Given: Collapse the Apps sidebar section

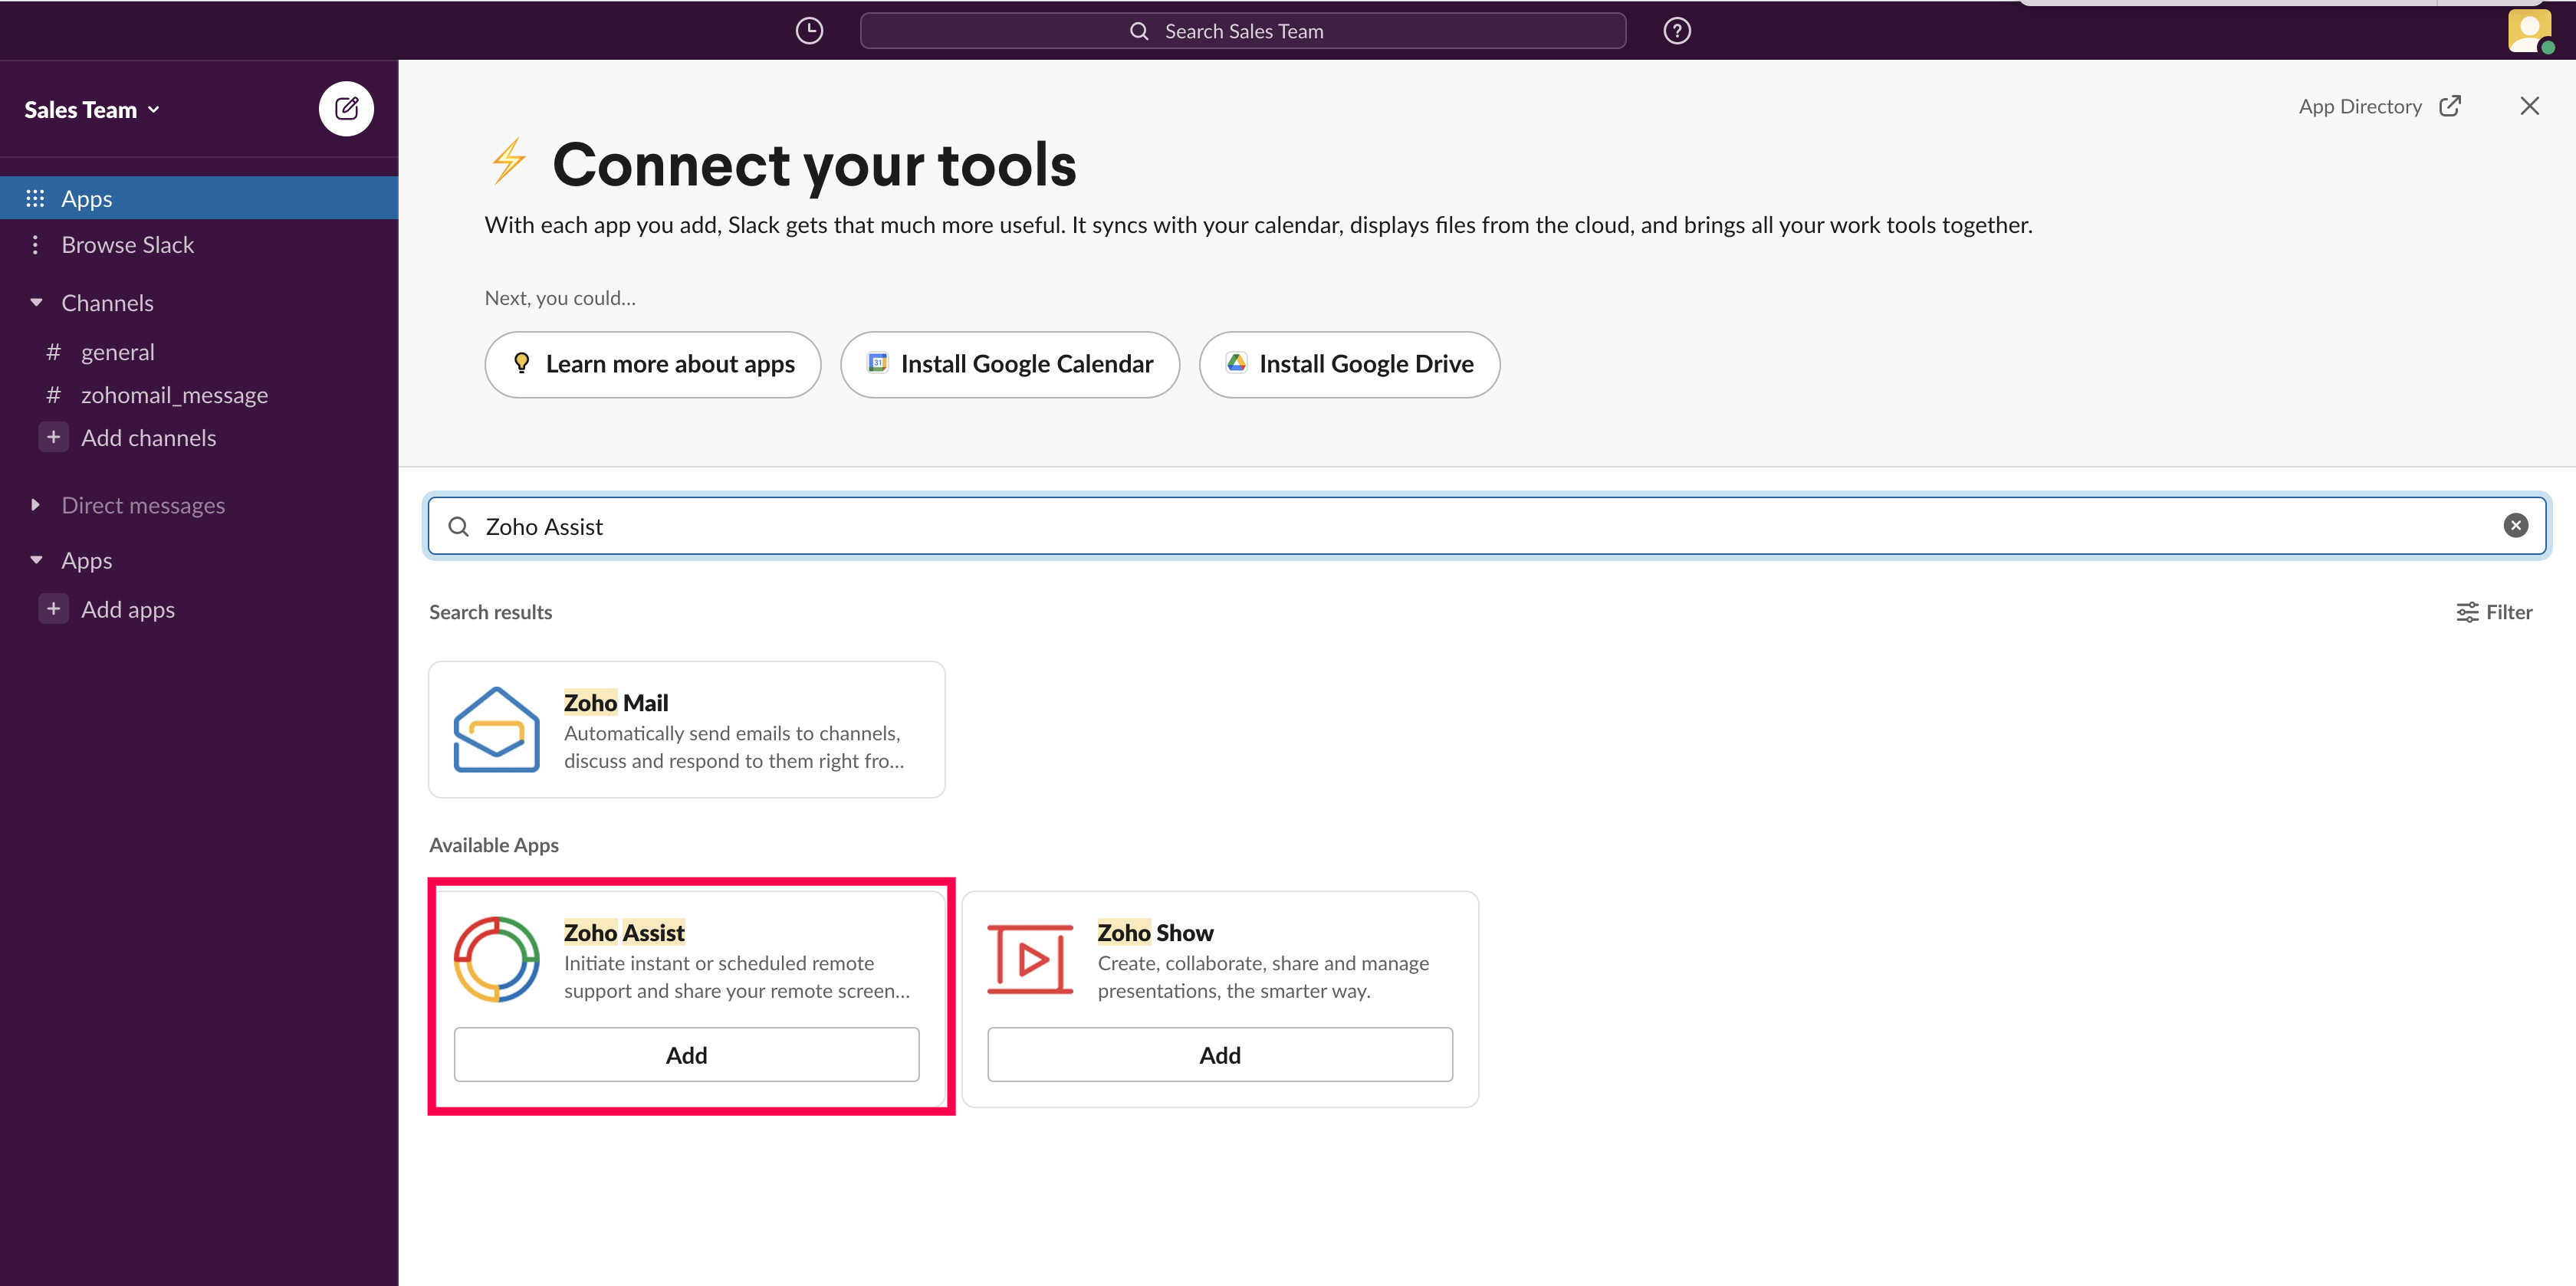Looking at the screenshot, I should (37, 560).
